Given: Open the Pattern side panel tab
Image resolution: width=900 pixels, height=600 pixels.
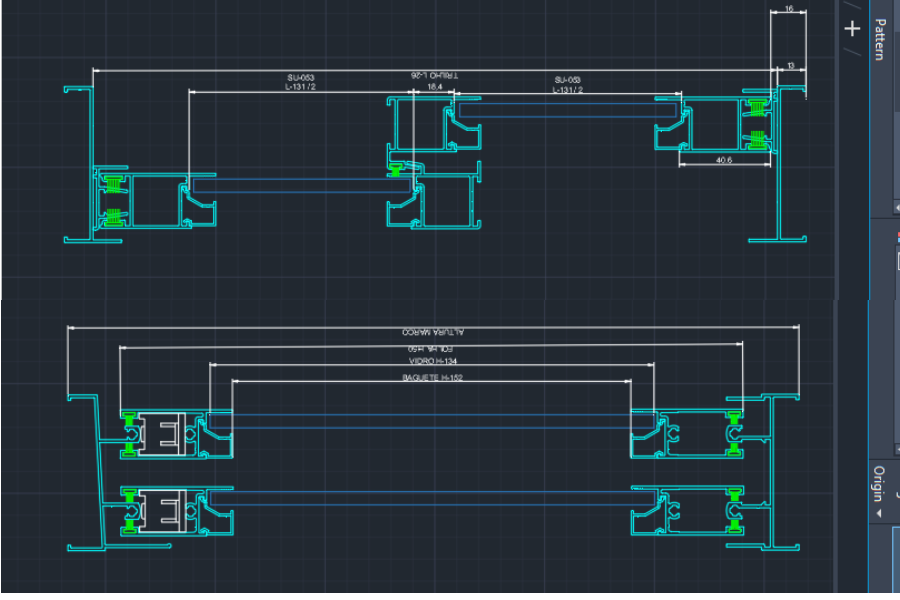Looking at the screenshot, I should [x=880, y=40].
